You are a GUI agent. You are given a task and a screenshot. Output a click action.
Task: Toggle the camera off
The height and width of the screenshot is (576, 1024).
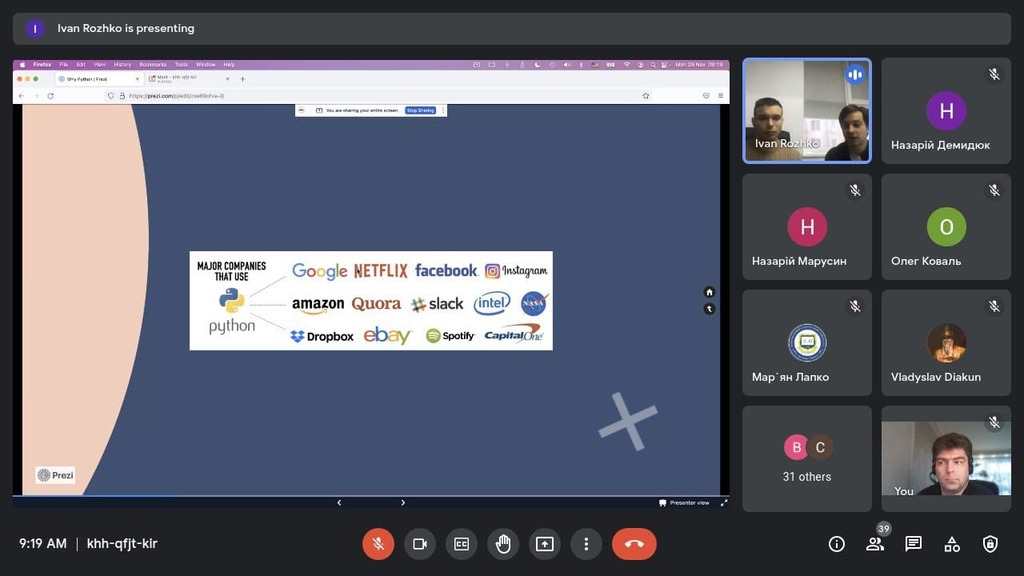click(x=420, y=544)
